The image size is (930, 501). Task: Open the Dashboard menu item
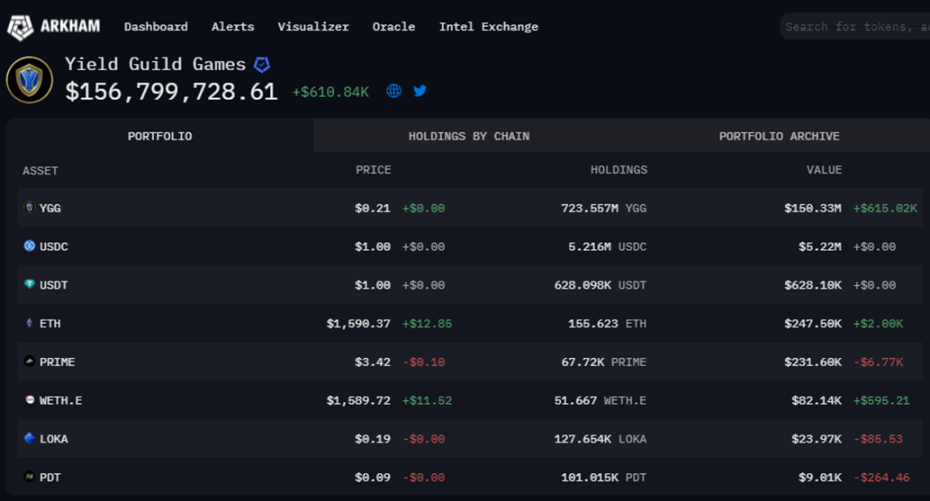click(156, 27)
